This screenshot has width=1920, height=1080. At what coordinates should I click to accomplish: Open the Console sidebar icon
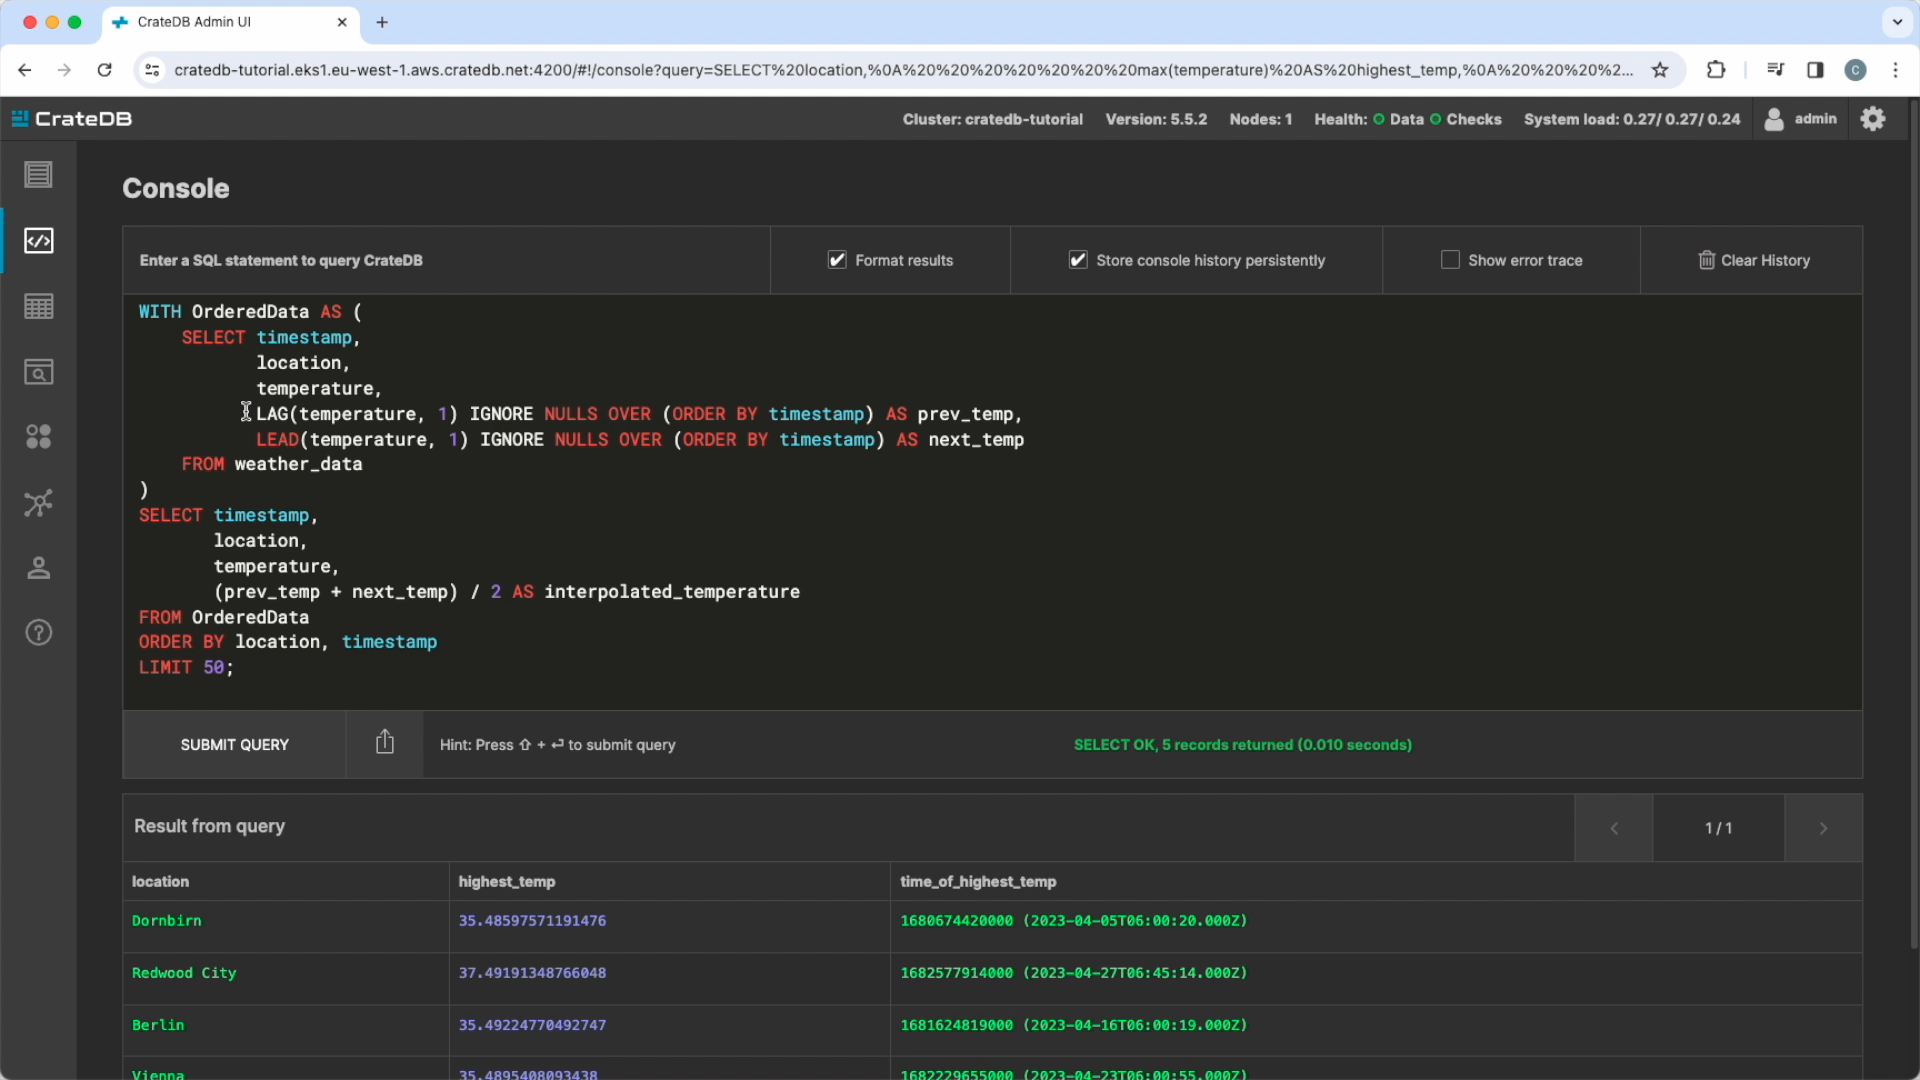click(38, 241)
